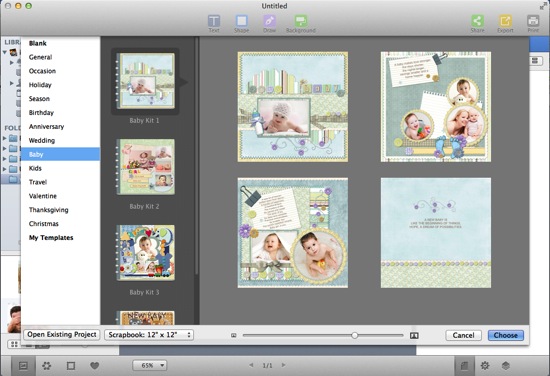Screen dimensions: 550x376
Task: Click the 1/1 page indicator
Action: [x=267, y=365]
